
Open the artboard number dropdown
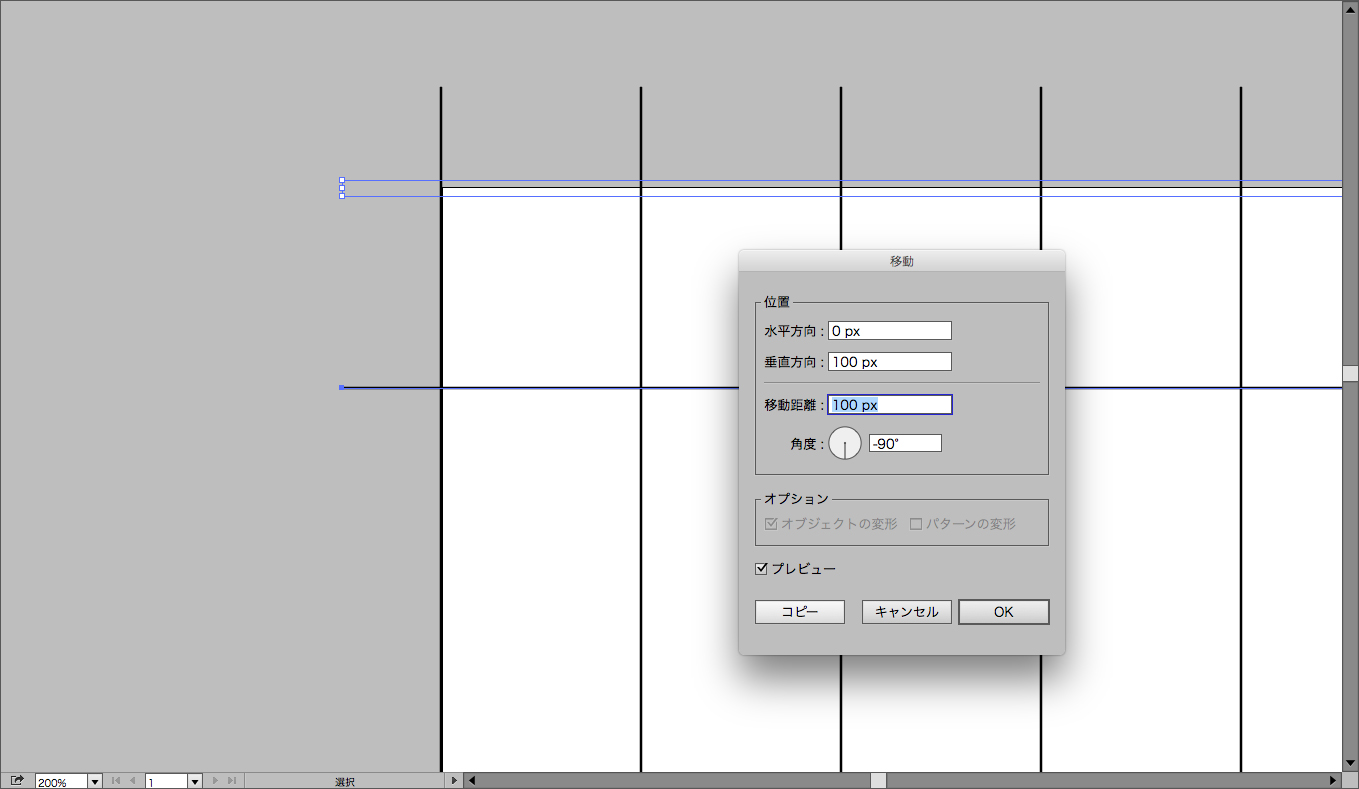pyautogui.click(x=195, y=781)
